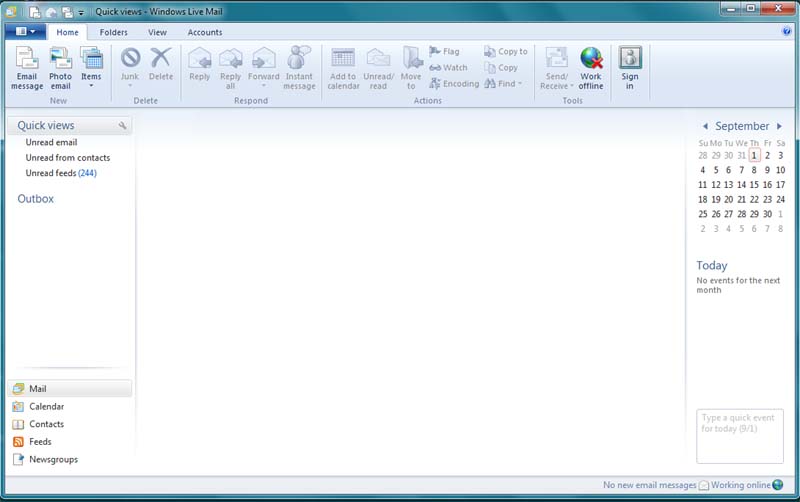800x502 pixels.
Task: Go to next month in calendar
Action: click(x=779, y=126)
